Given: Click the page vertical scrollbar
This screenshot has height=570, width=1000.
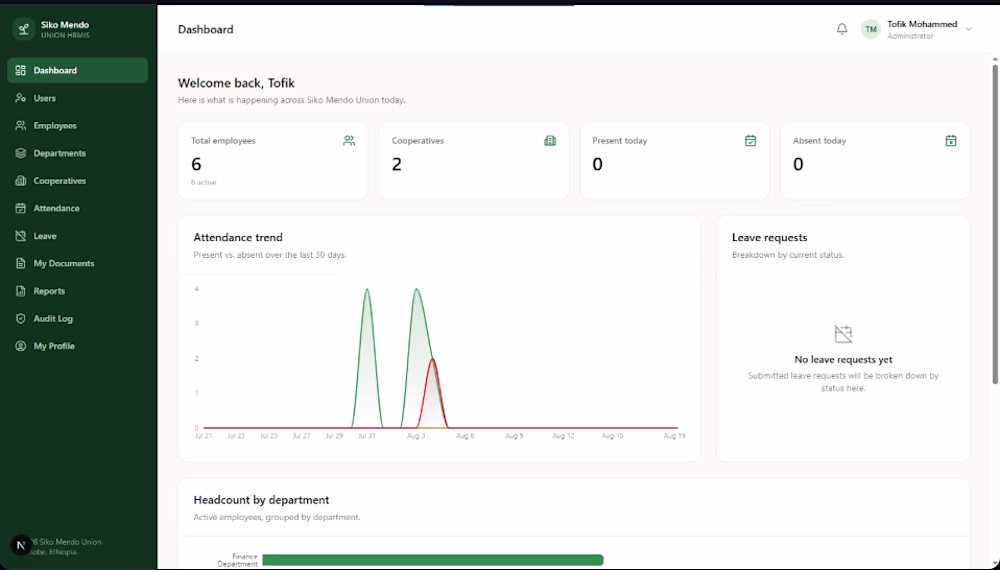Looking at the screenshot, I should (995, 223).
